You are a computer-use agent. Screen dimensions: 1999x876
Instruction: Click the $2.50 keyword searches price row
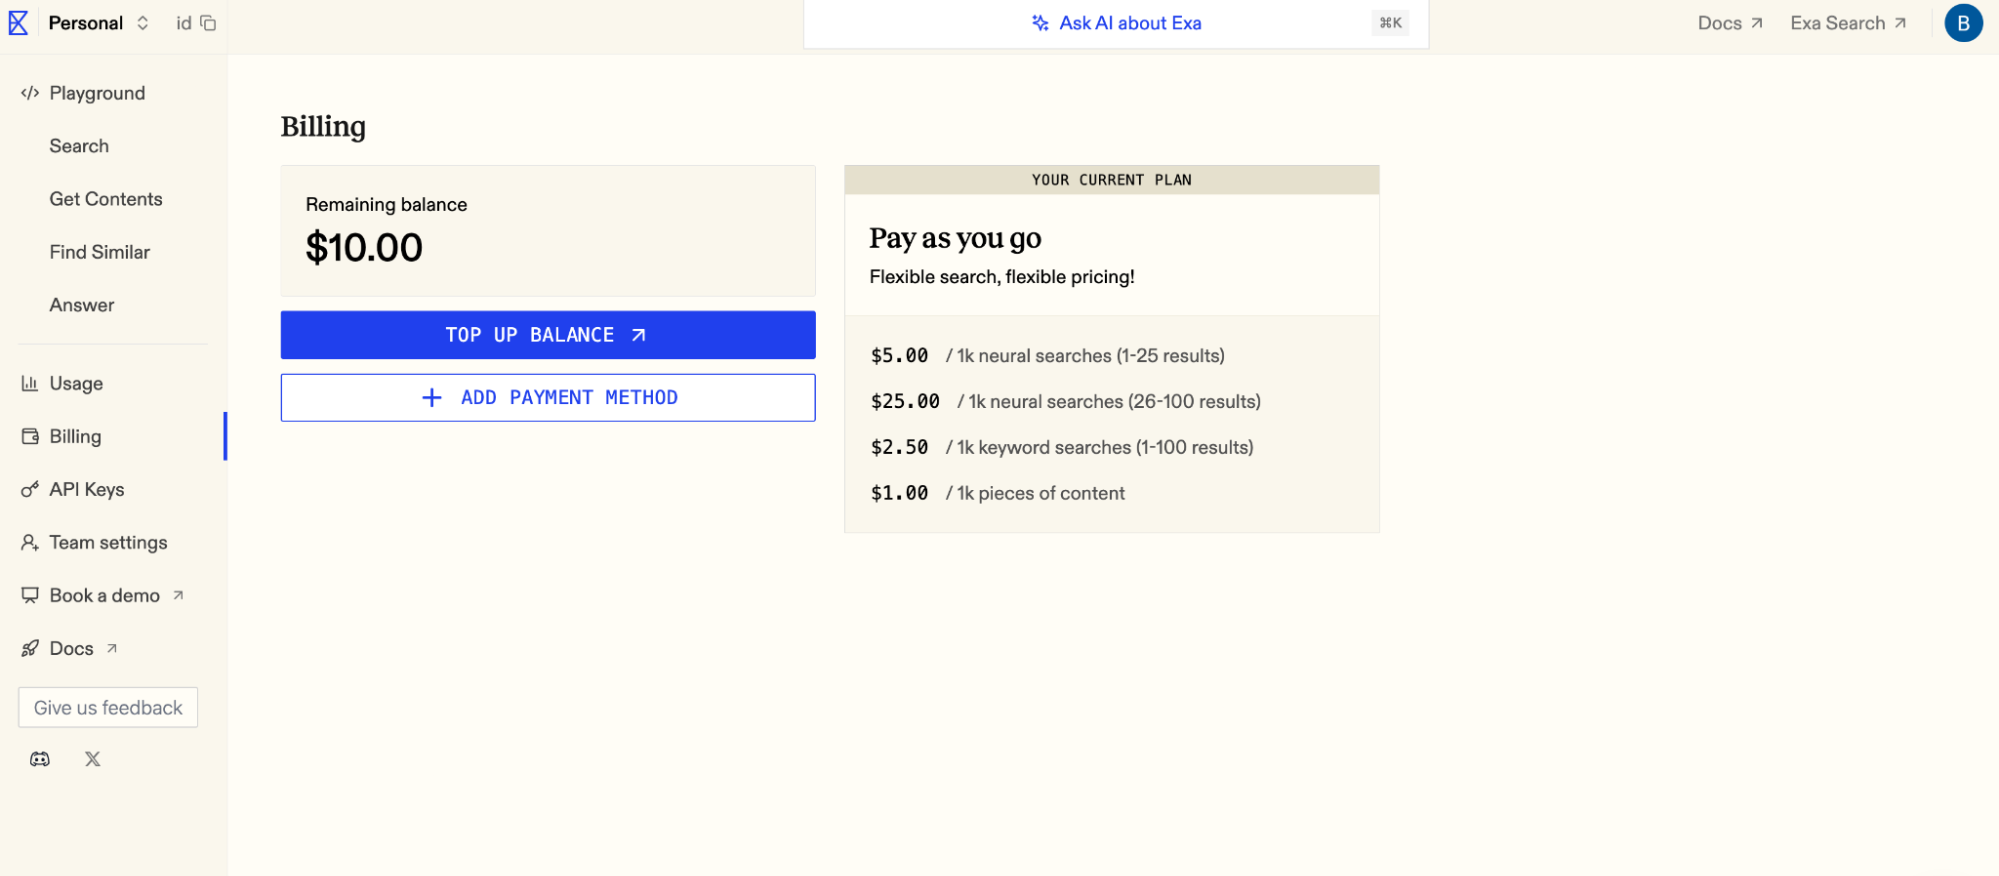point(1062,447)
